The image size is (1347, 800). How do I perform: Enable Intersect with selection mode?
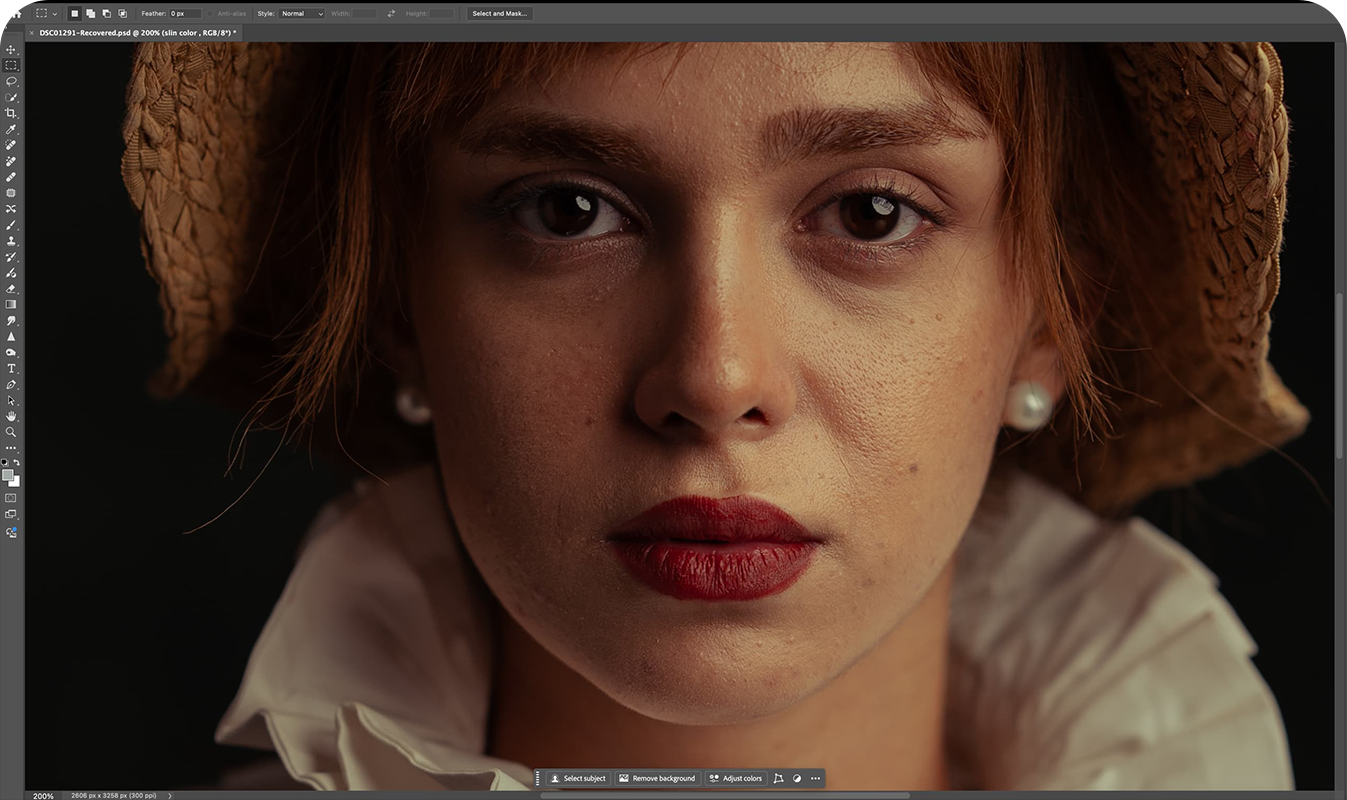click(x=122, y=13)
